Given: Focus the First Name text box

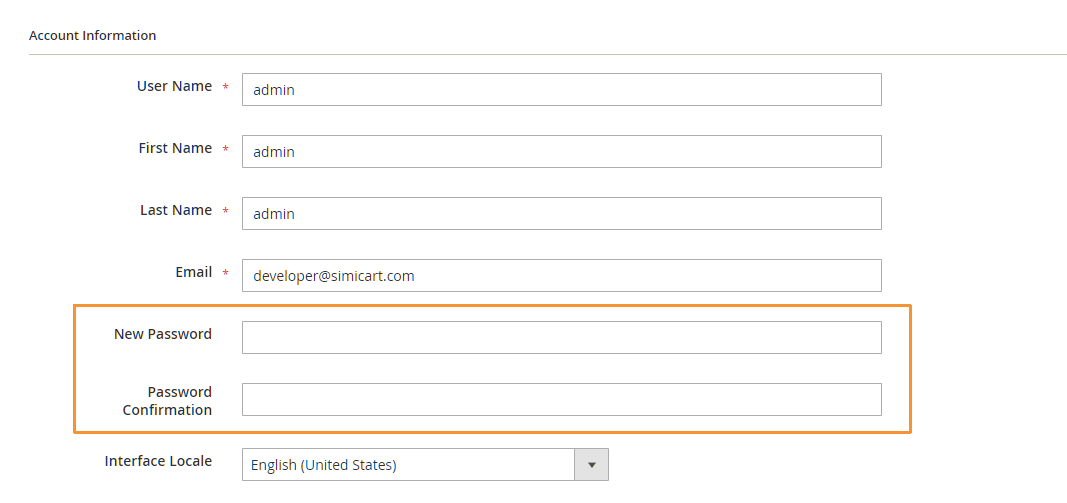Looking at the screenshot, I should click(x=561, y=151).
